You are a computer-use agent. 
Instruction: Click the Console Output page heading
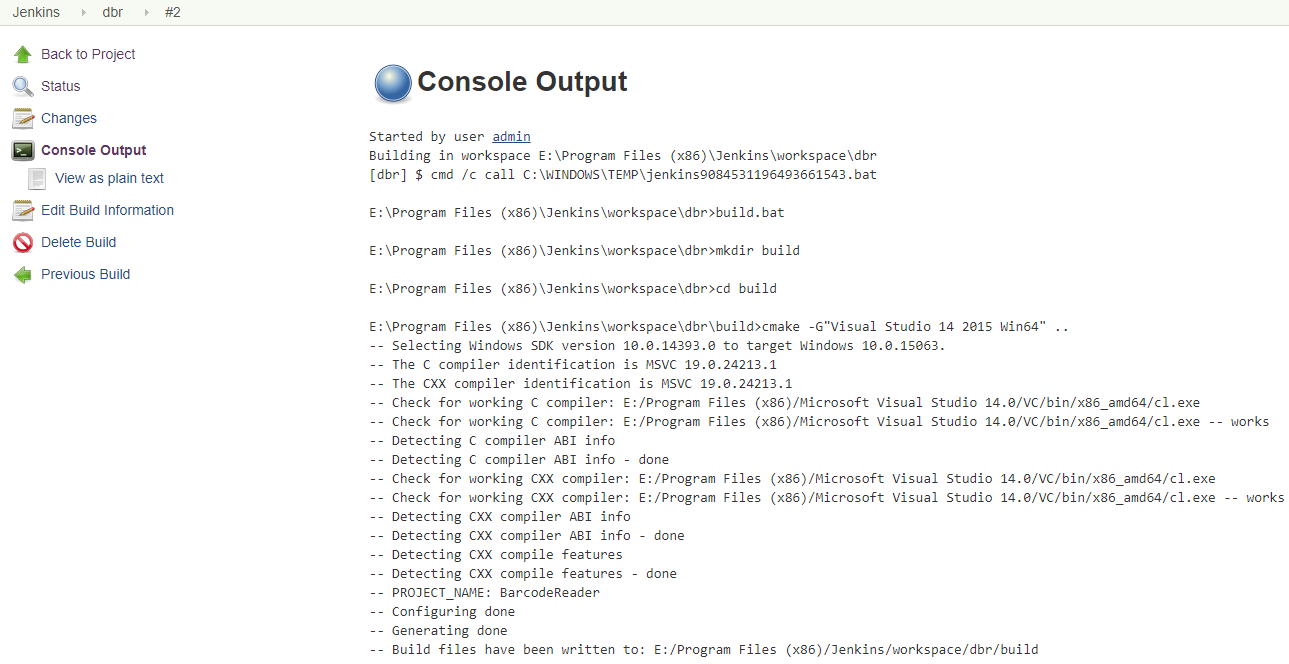click(x=522, y=82)
